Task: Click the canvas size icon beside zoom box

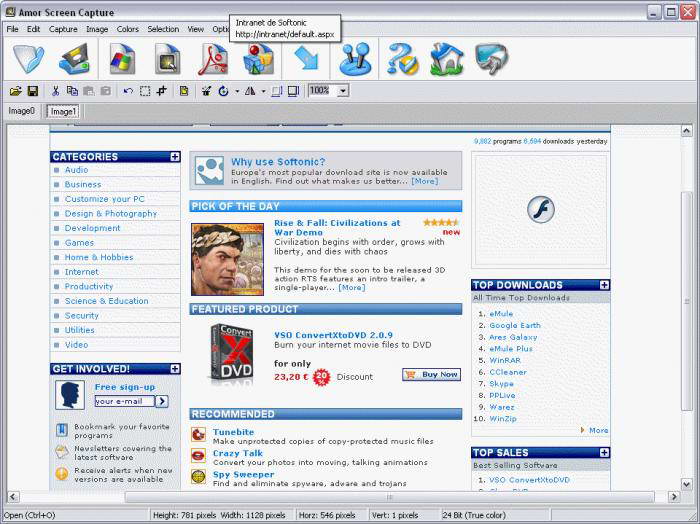Action: [x=293, y=91]
